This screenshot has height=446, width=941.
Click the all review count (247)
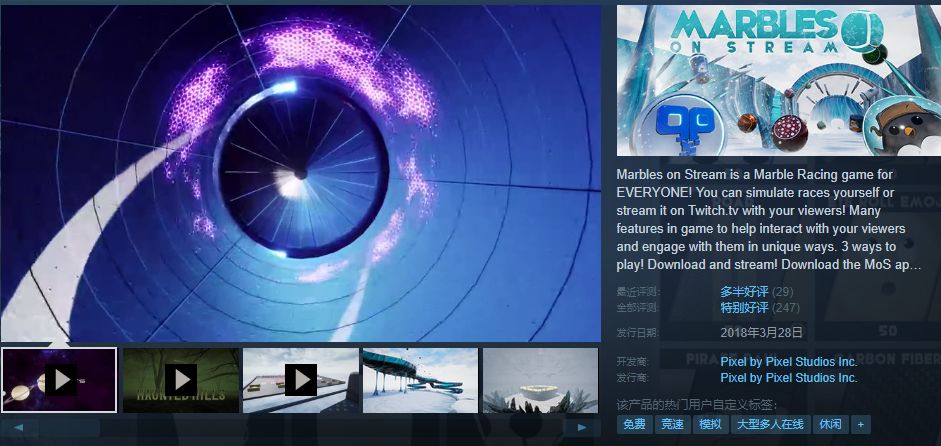[786, 308]
